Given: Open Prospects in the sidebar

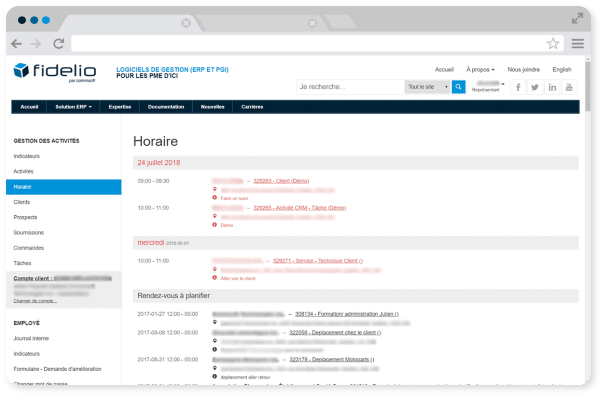Looking at the screenshot, I should [25, 217].
